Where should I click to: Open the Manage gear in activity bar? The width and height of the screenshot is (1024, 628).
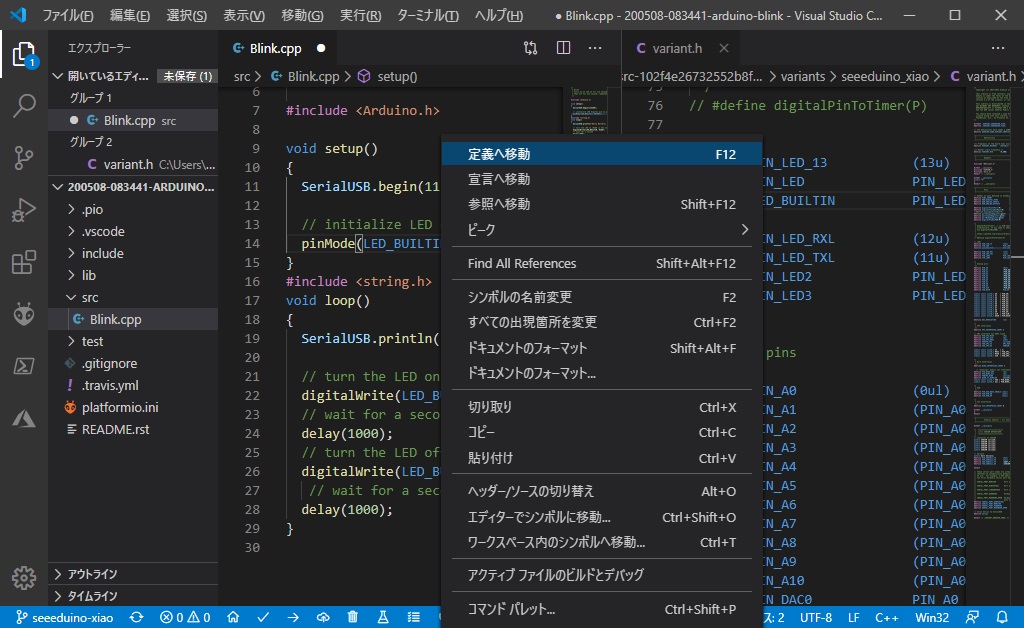[24, 578]
